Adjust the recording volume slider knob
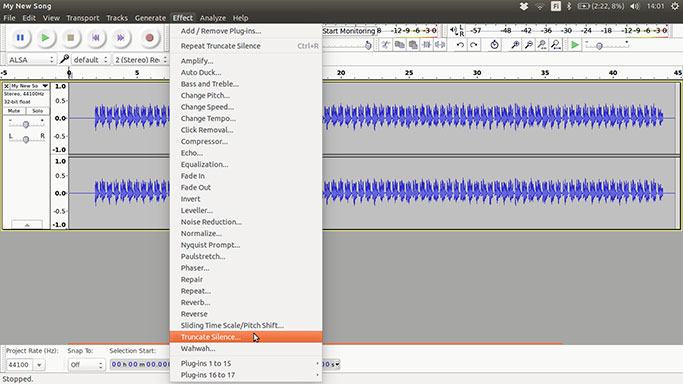Image resolution: width=683 pixels, height=384 pixels. [x=368, y=45]
